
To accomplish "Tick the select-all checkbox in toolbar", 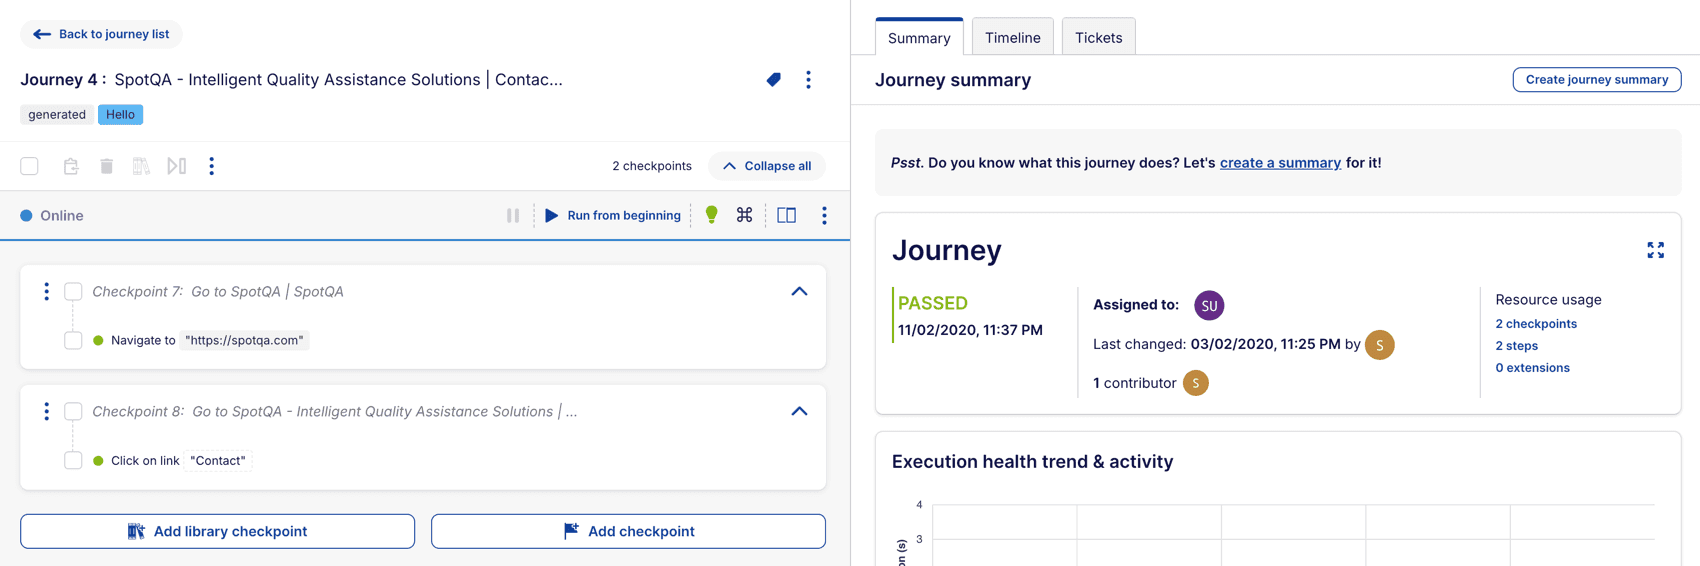I will click(30, 166).
